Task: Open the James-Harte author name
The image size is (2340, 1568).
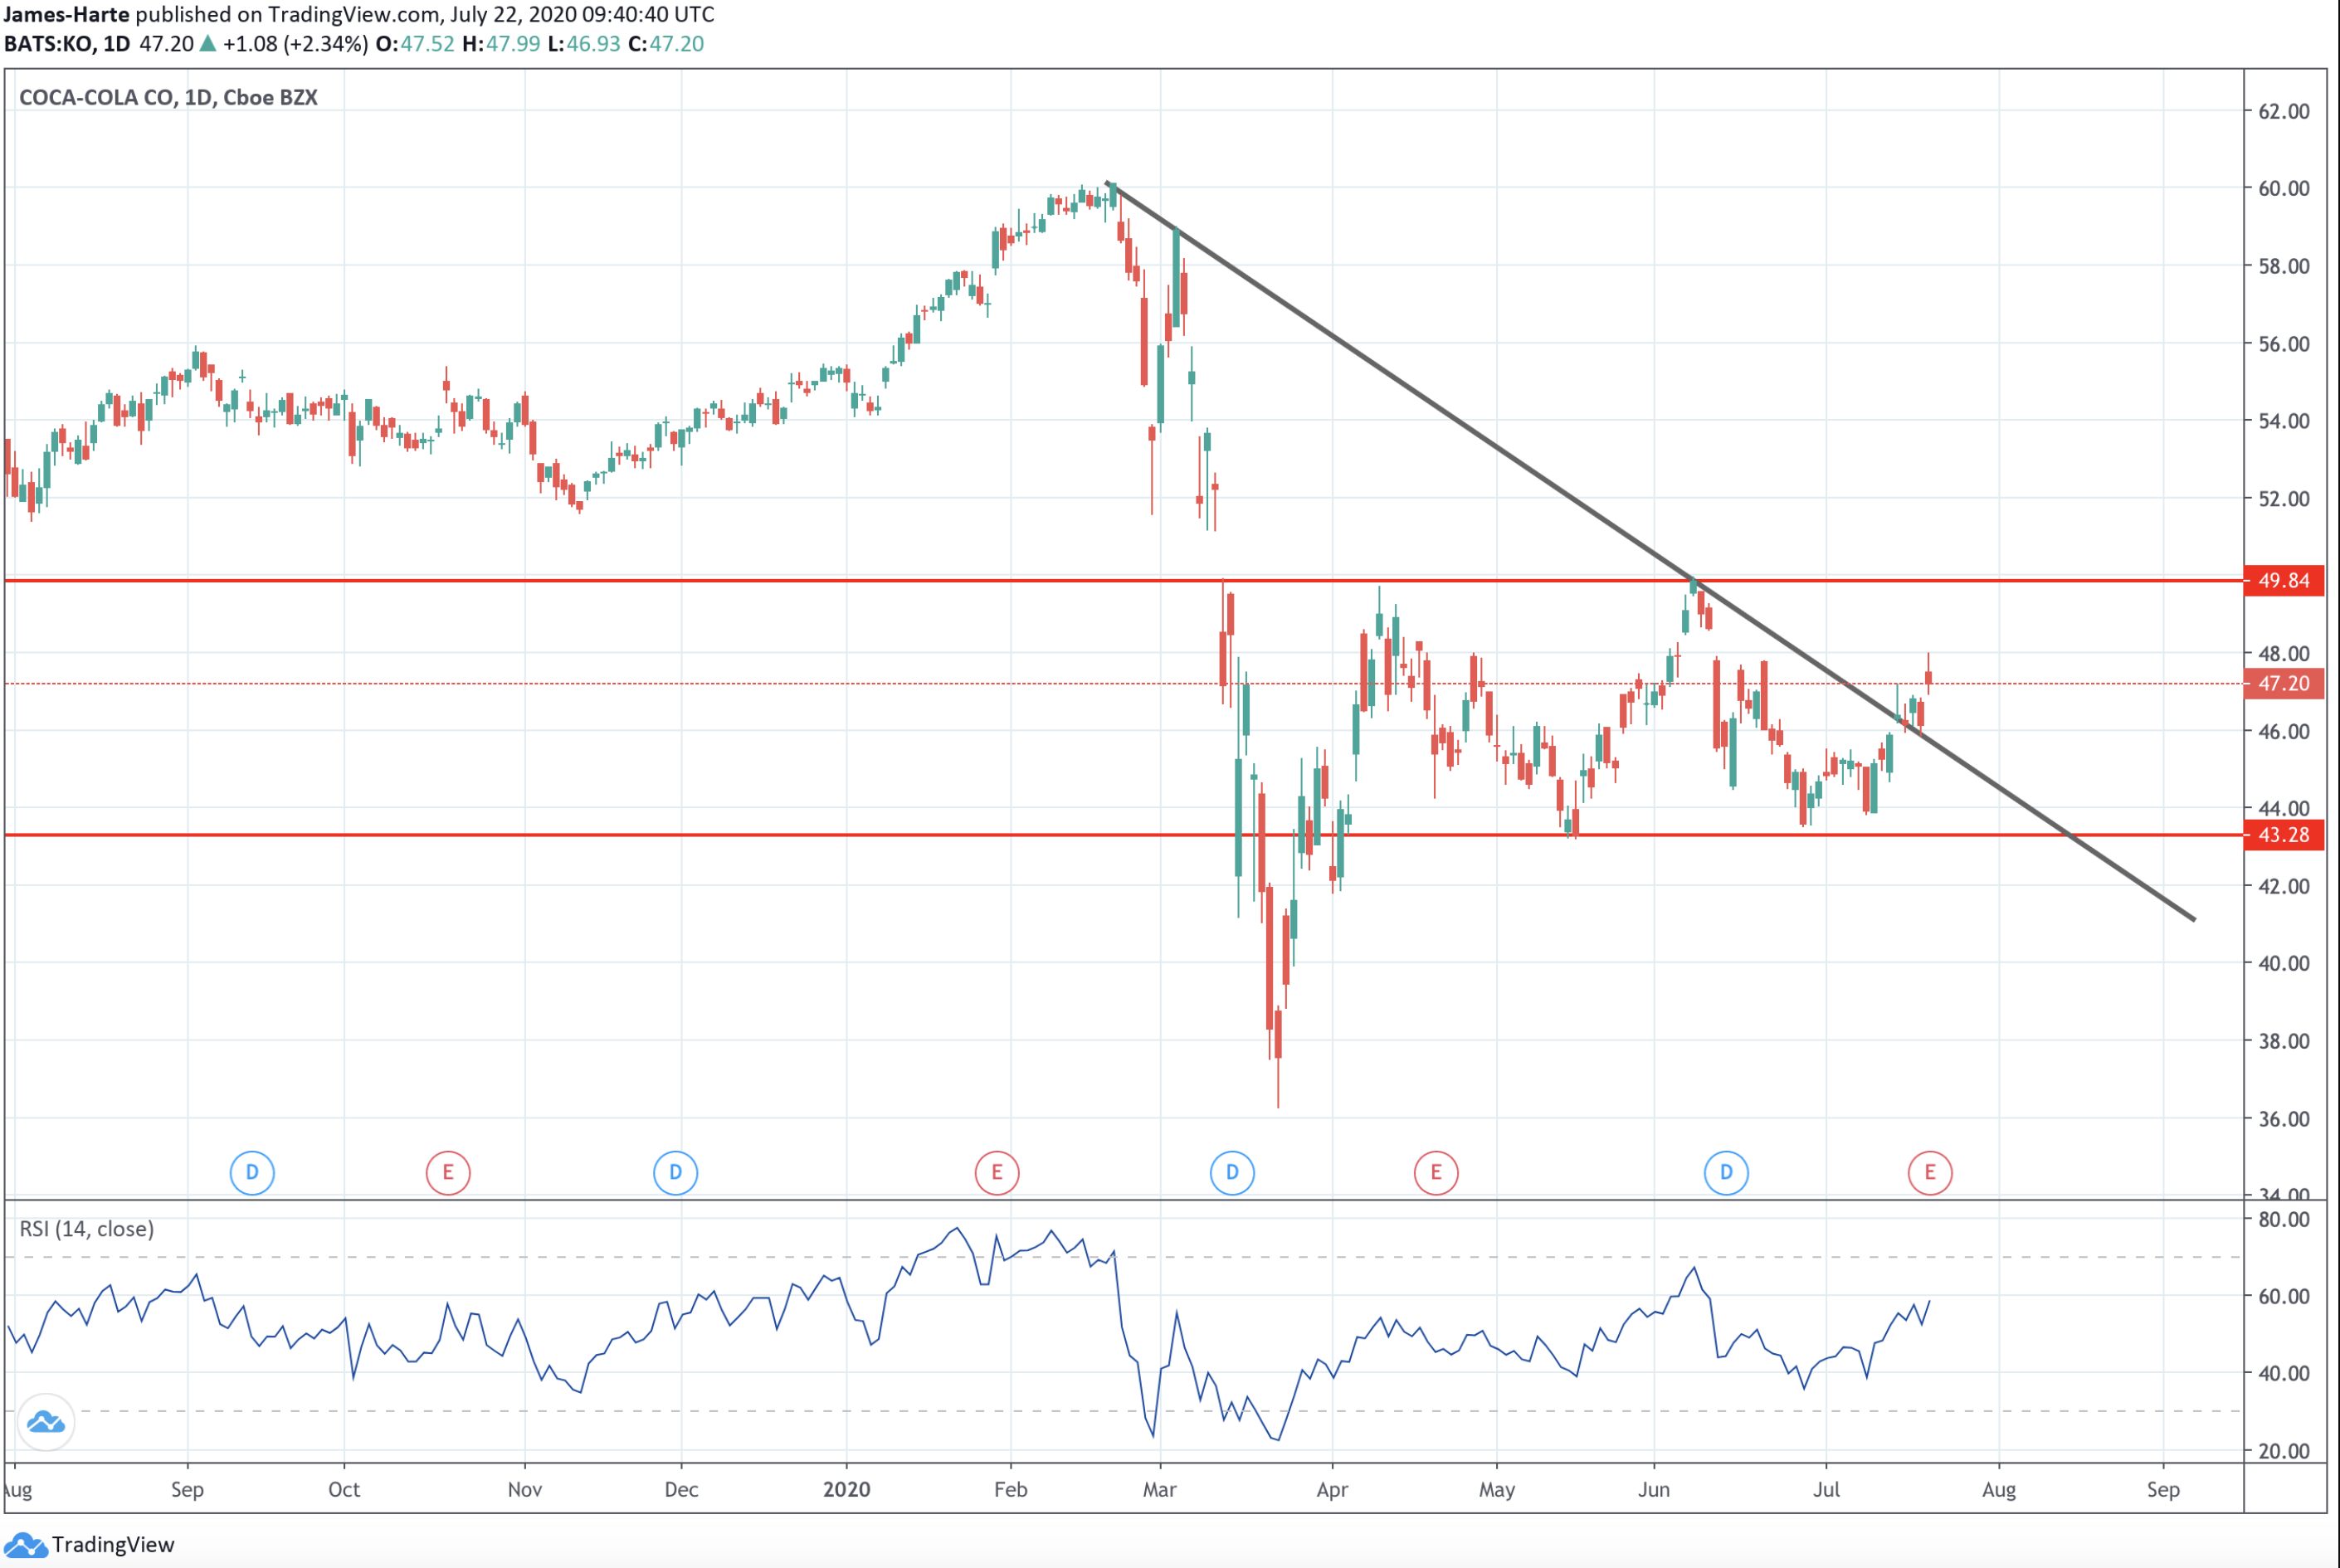Action: point(66,15)
